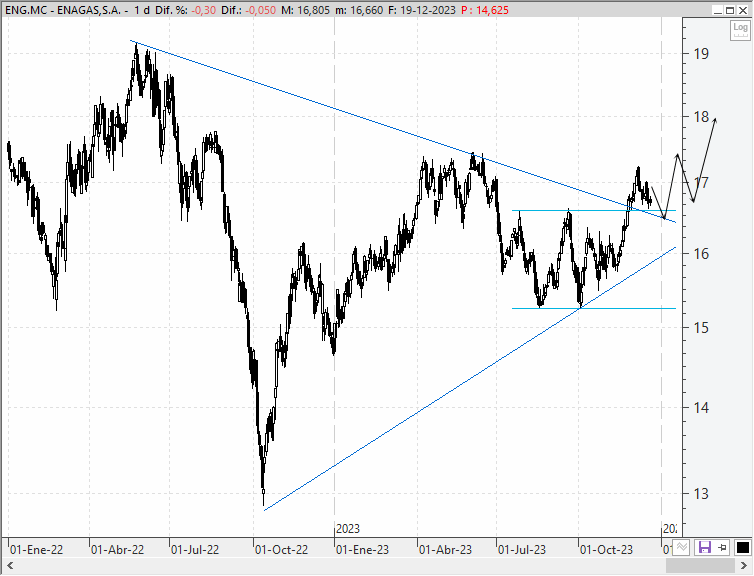Screen dimensions: 754x576
Task: Maximize the ENAGAS chart window
Action: 730,10
